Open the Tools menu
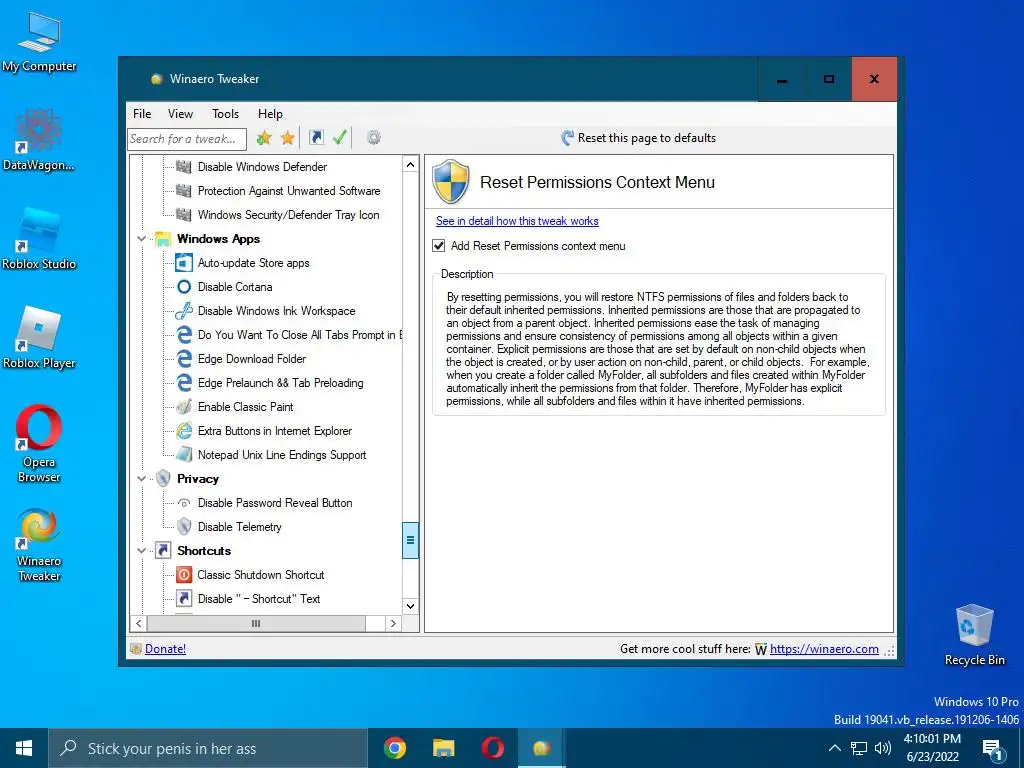Screen dimensions: 1024x768 (x=225, y=114)
